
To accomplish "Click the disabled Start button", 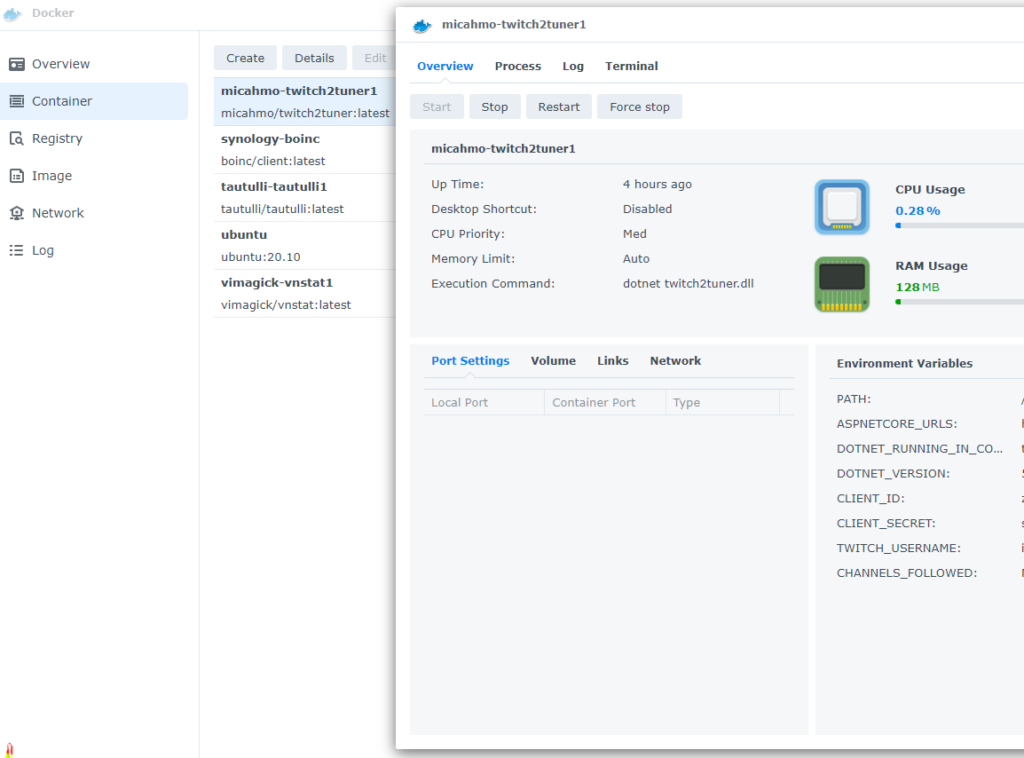I will pos(436,107).
